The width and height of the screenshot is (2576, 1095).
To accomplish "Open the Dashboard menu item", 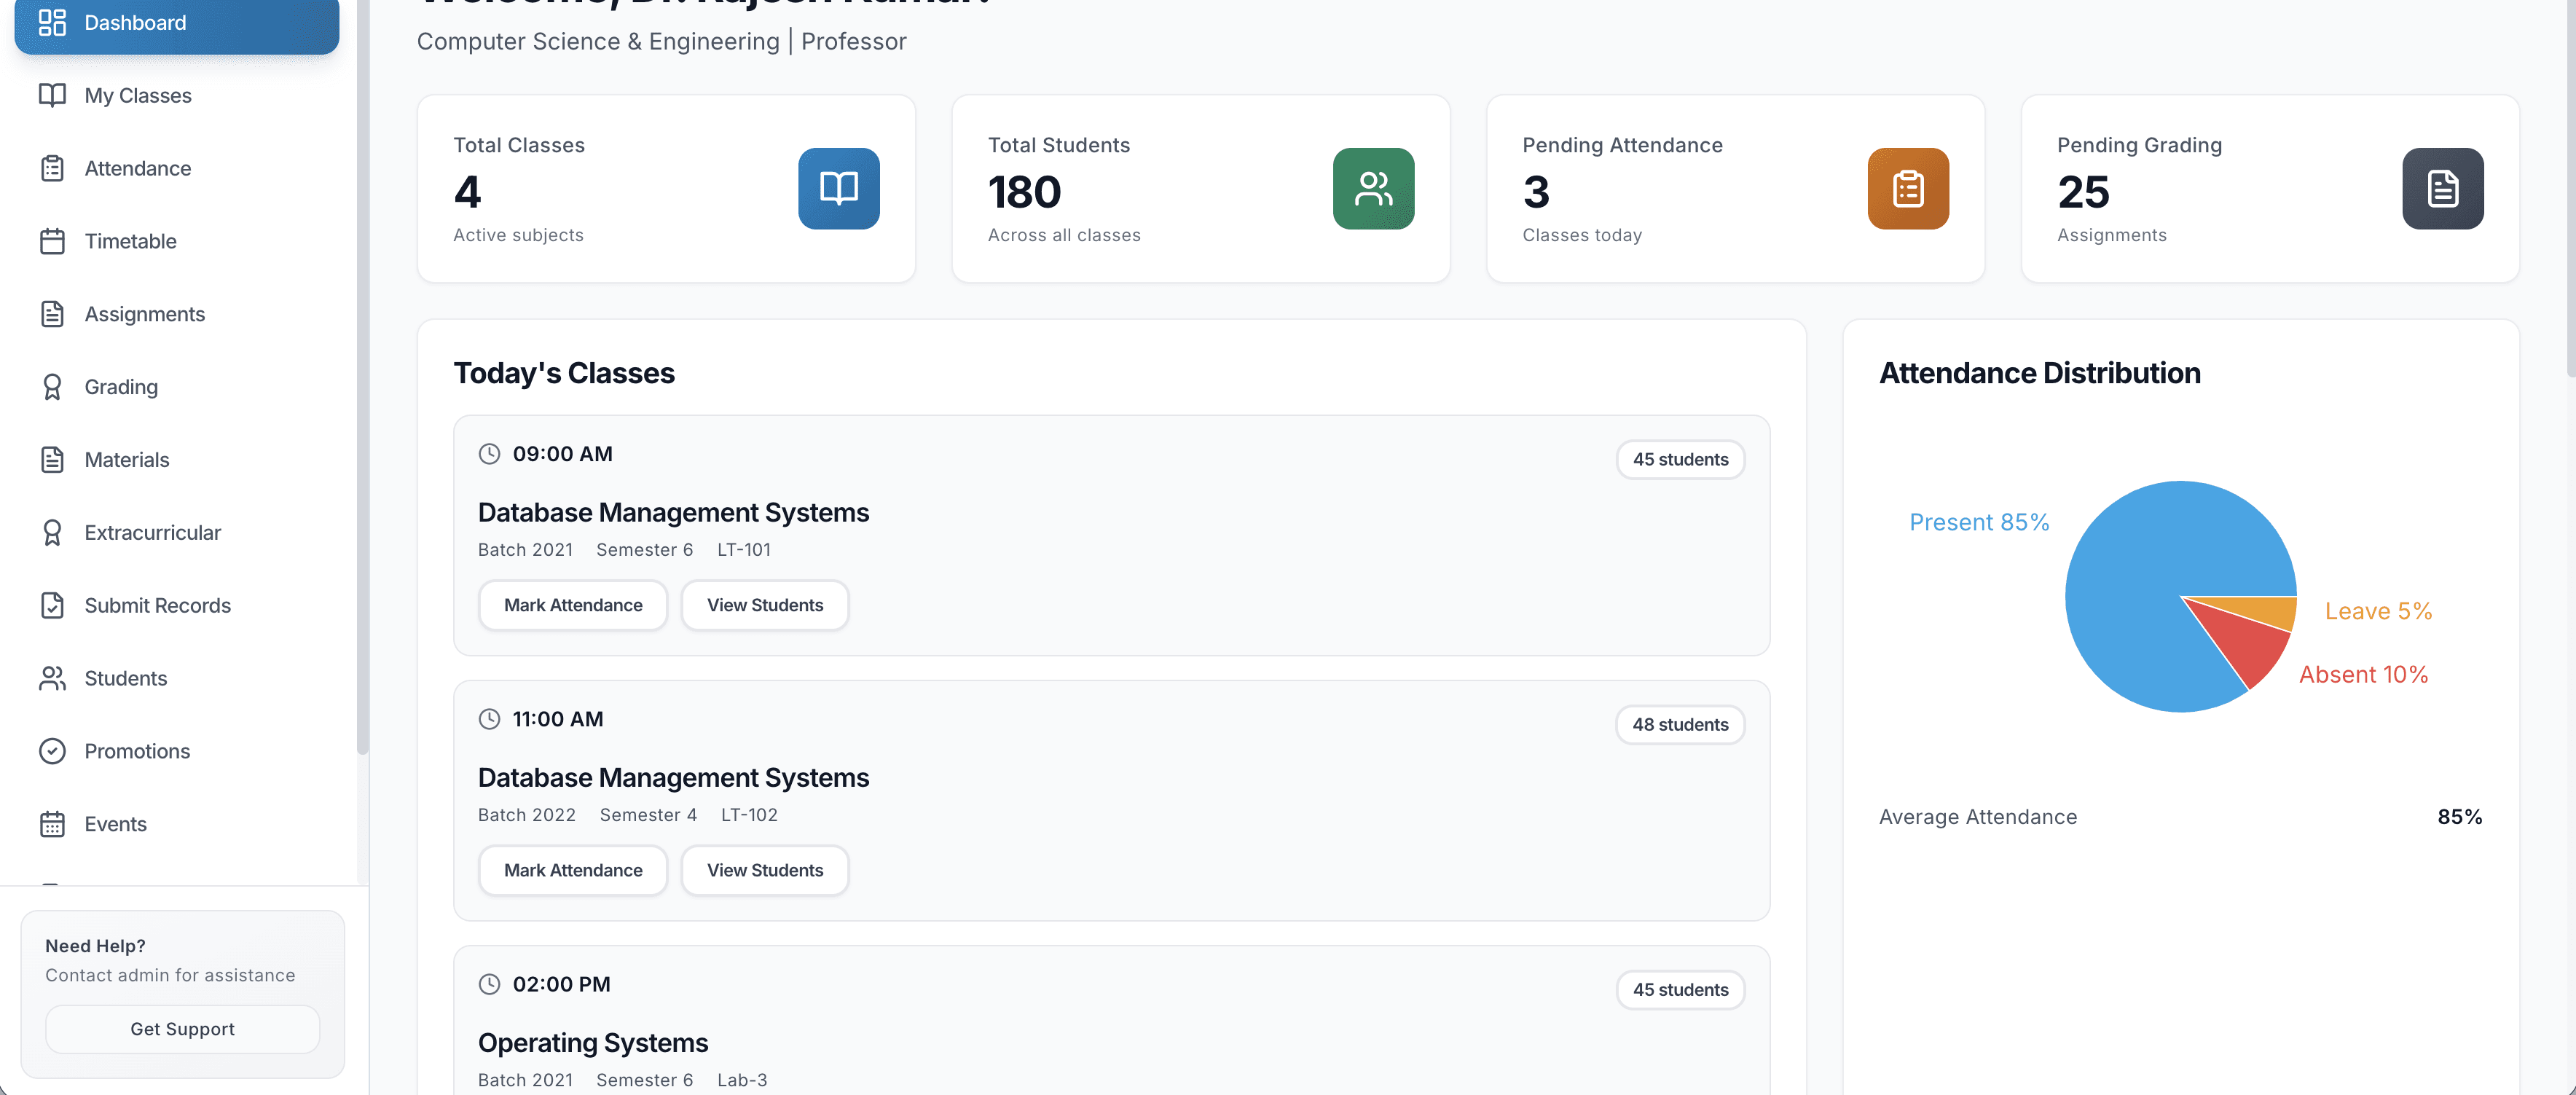I will [177, 23].
